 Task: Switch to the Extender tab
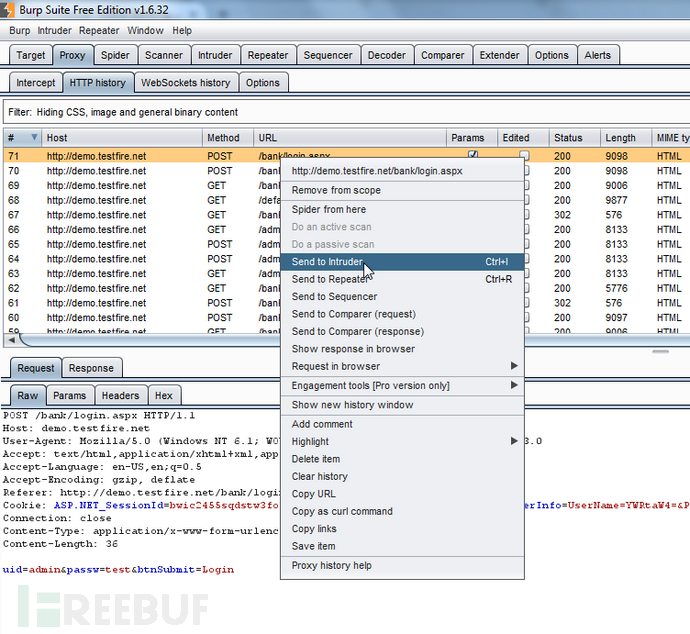pyautogui.click(x=499, y=55)
